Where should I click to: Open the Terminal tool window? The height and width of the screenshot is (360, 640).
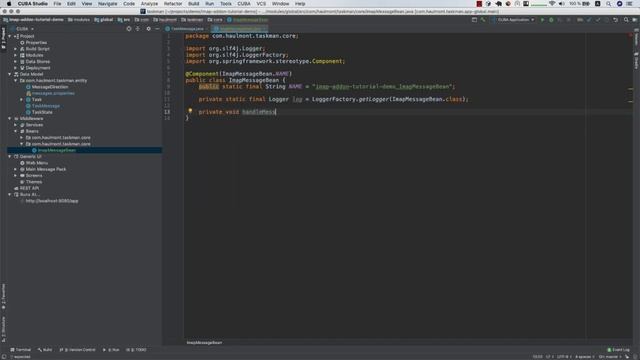click(20, 350)
